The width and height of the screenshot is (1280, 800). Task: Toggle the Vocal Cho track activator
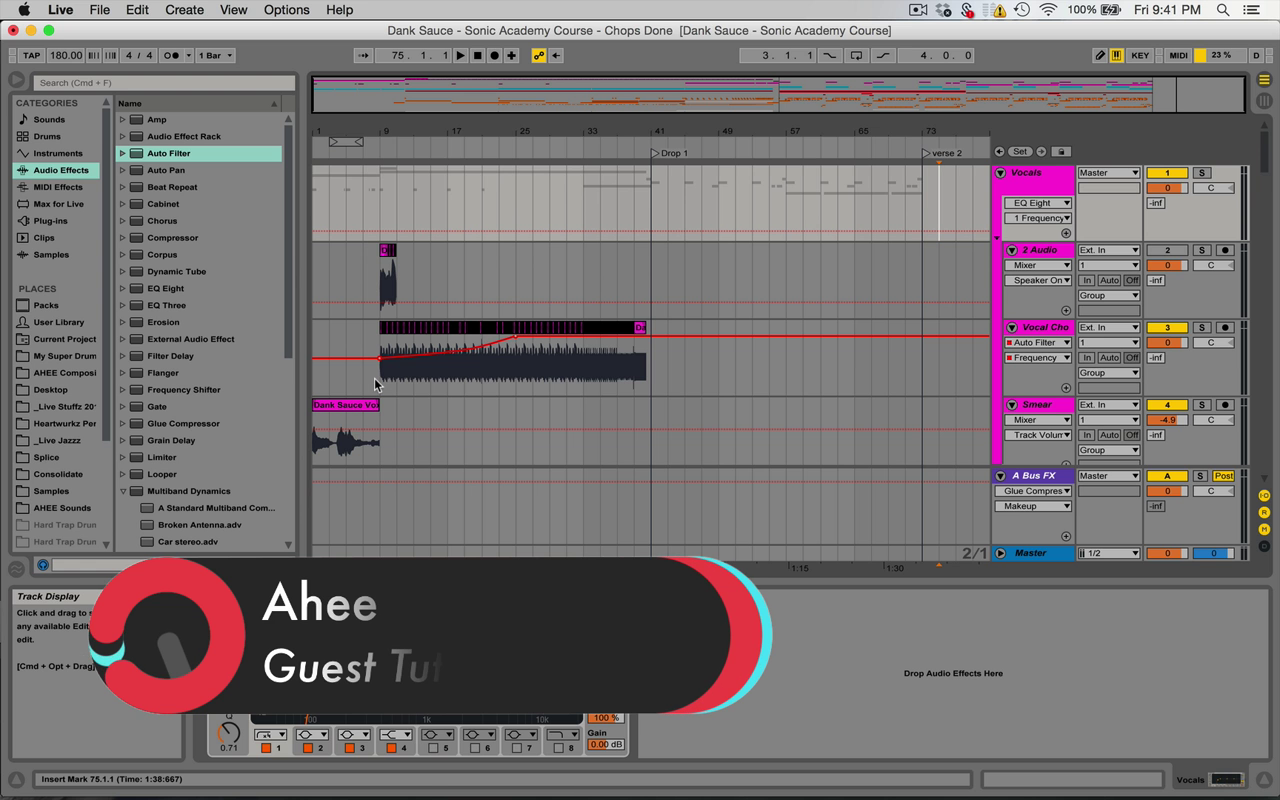[1166, 328]
